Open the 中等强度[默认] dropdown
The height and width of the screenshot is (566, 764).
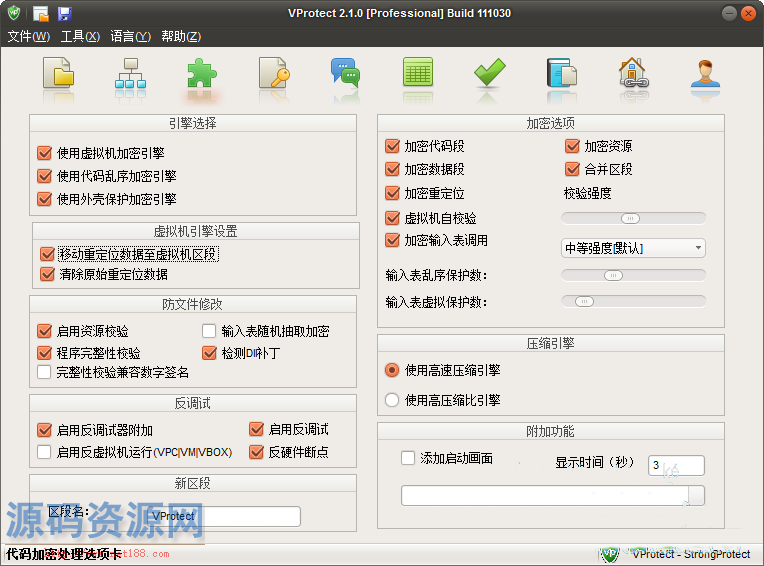pos(633,248)
